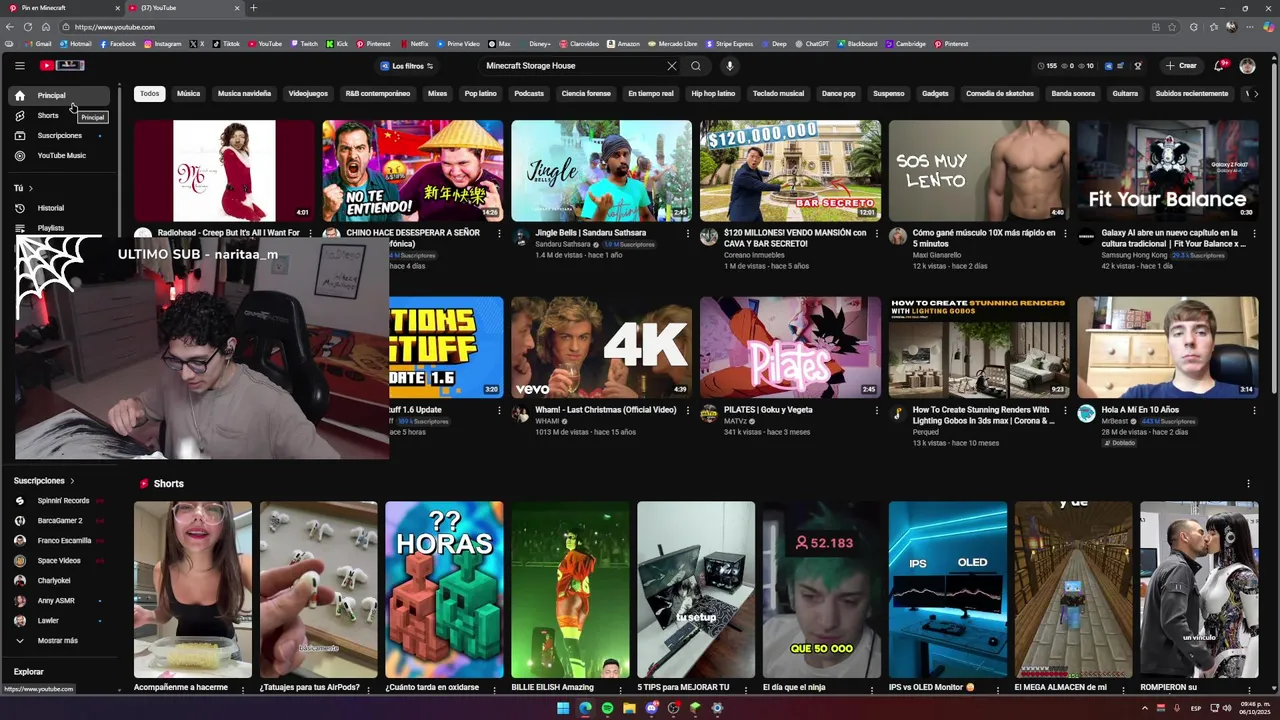Select the Comedia de sketches chip
1280x720 pixels.
1000,94
